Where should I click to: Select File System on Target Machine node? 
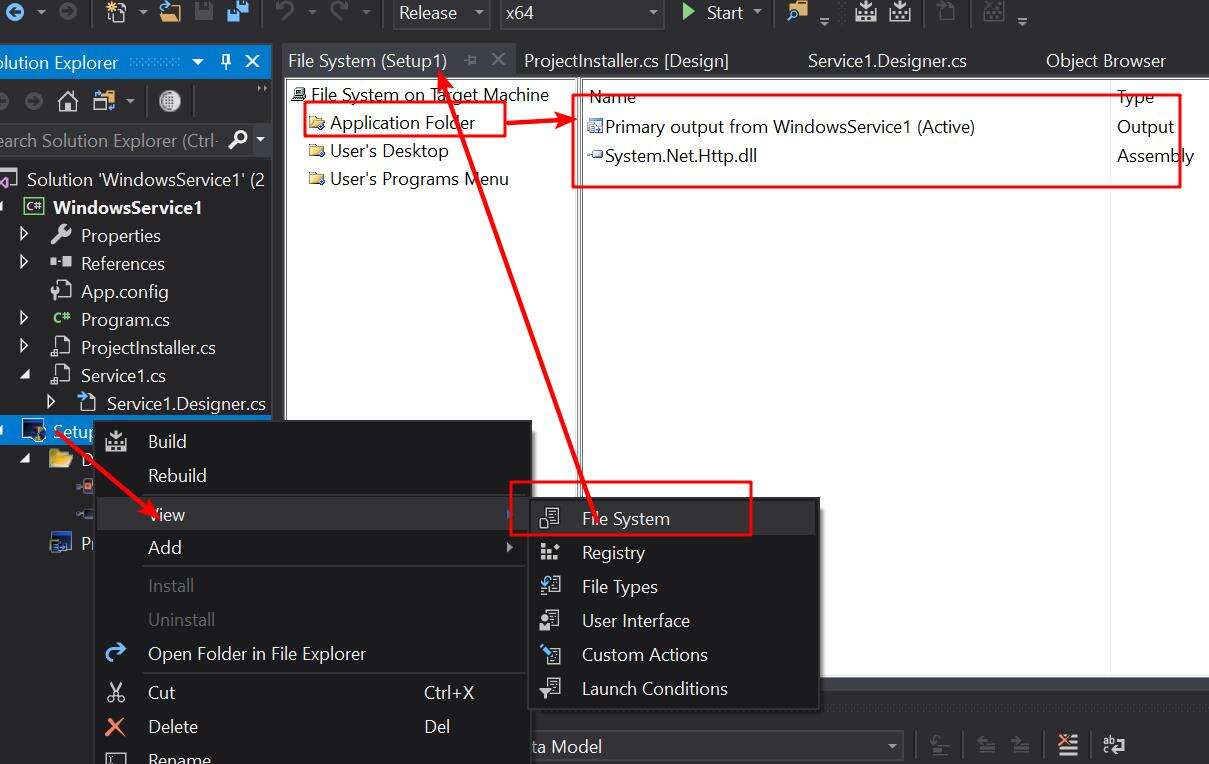(430, 95)
